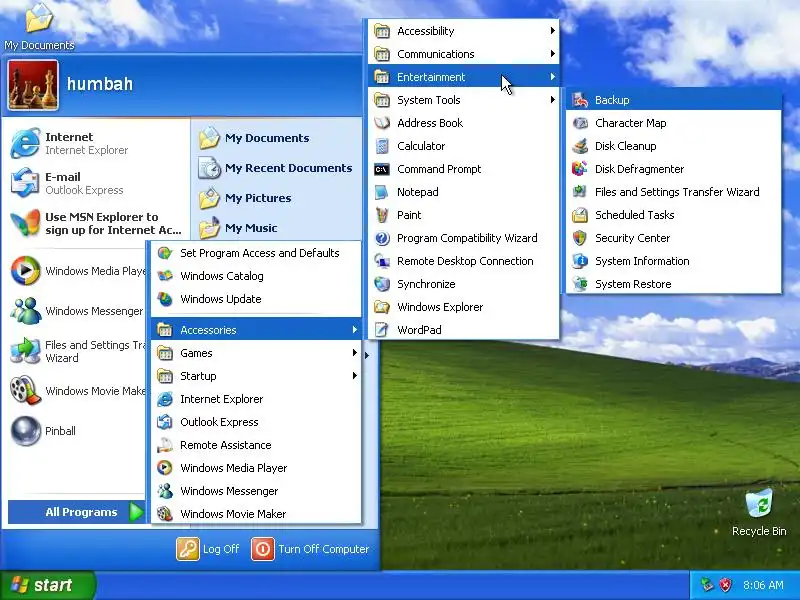Viewport: 800px width, 600px height.
Task: Open My Recent Documents menu item
Action: (x=276, y=168)
